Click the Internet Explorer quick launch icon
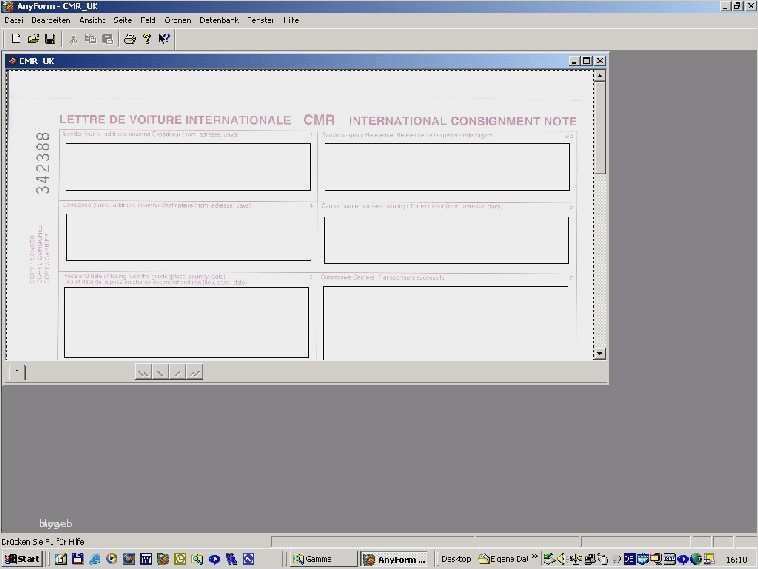This screenshot has width=758, height=569. (94, 559)
